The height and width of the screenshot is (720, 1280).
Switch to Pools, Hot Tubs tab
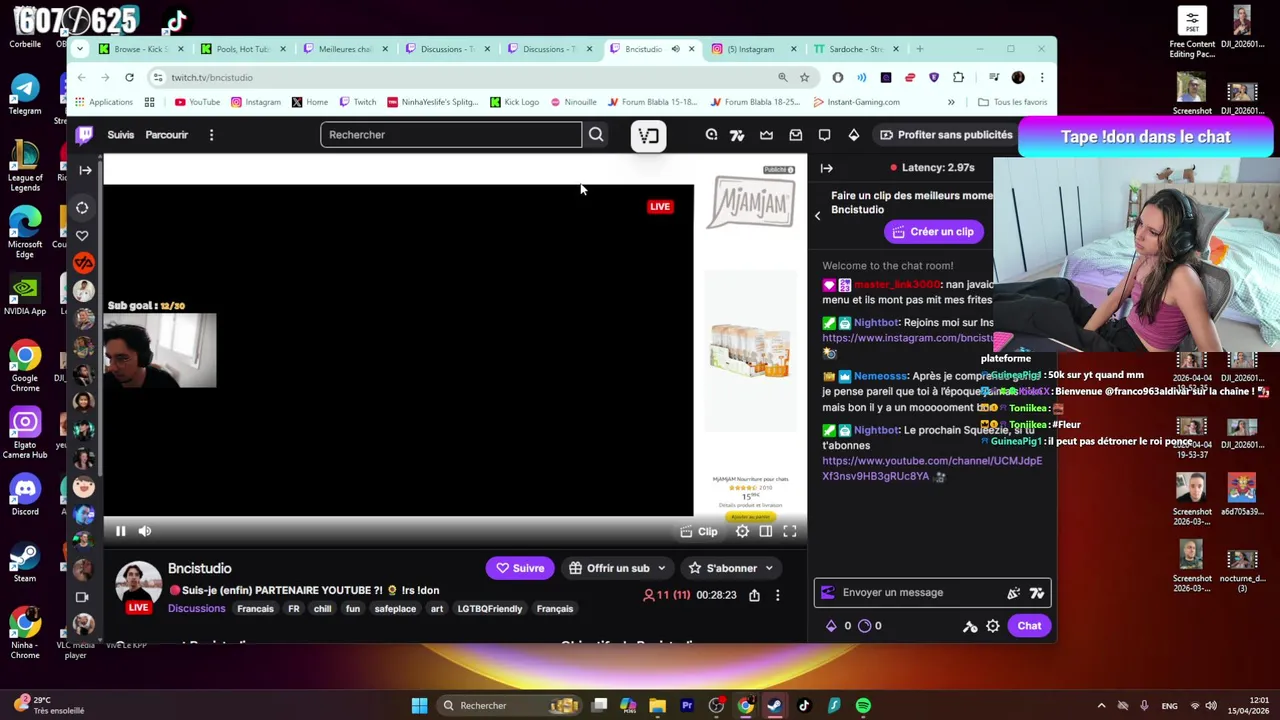click(242, 49)
